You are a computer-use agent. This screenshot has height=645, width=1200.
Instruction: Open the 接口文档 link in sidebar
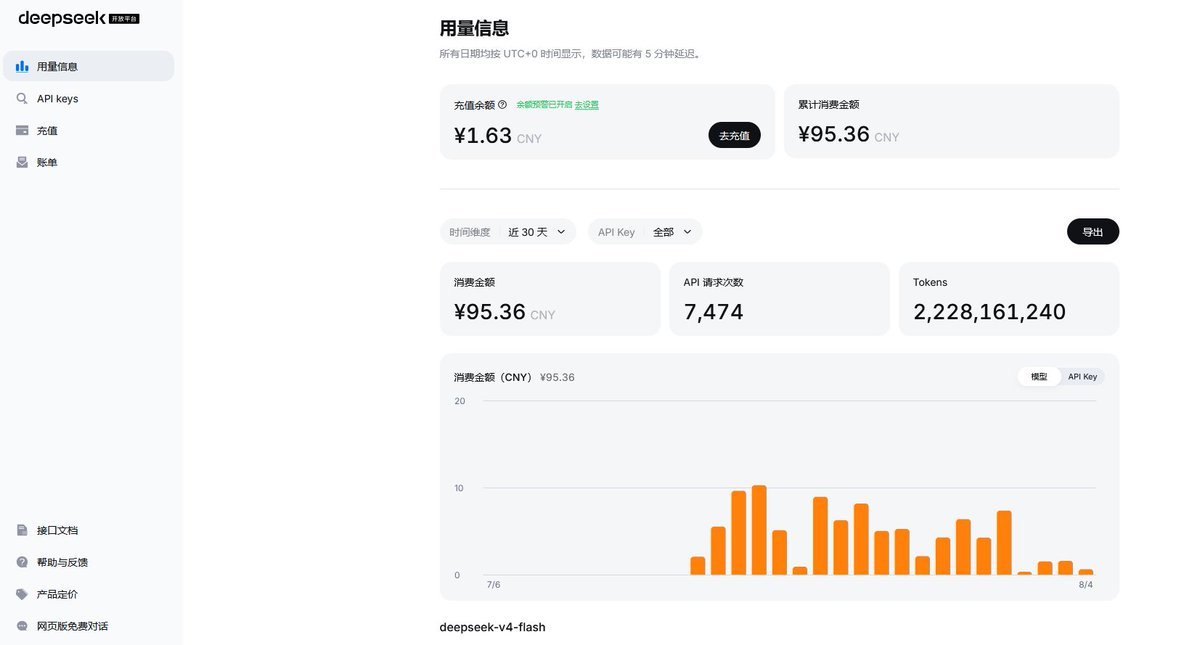pos(89,530)
